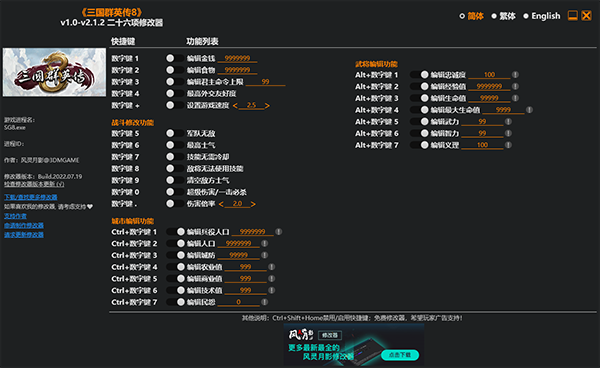The height and width of the screenshot is (368, 600).
Task: Click info icon beside 编辑经验值
Action: [x=515, y=86]
